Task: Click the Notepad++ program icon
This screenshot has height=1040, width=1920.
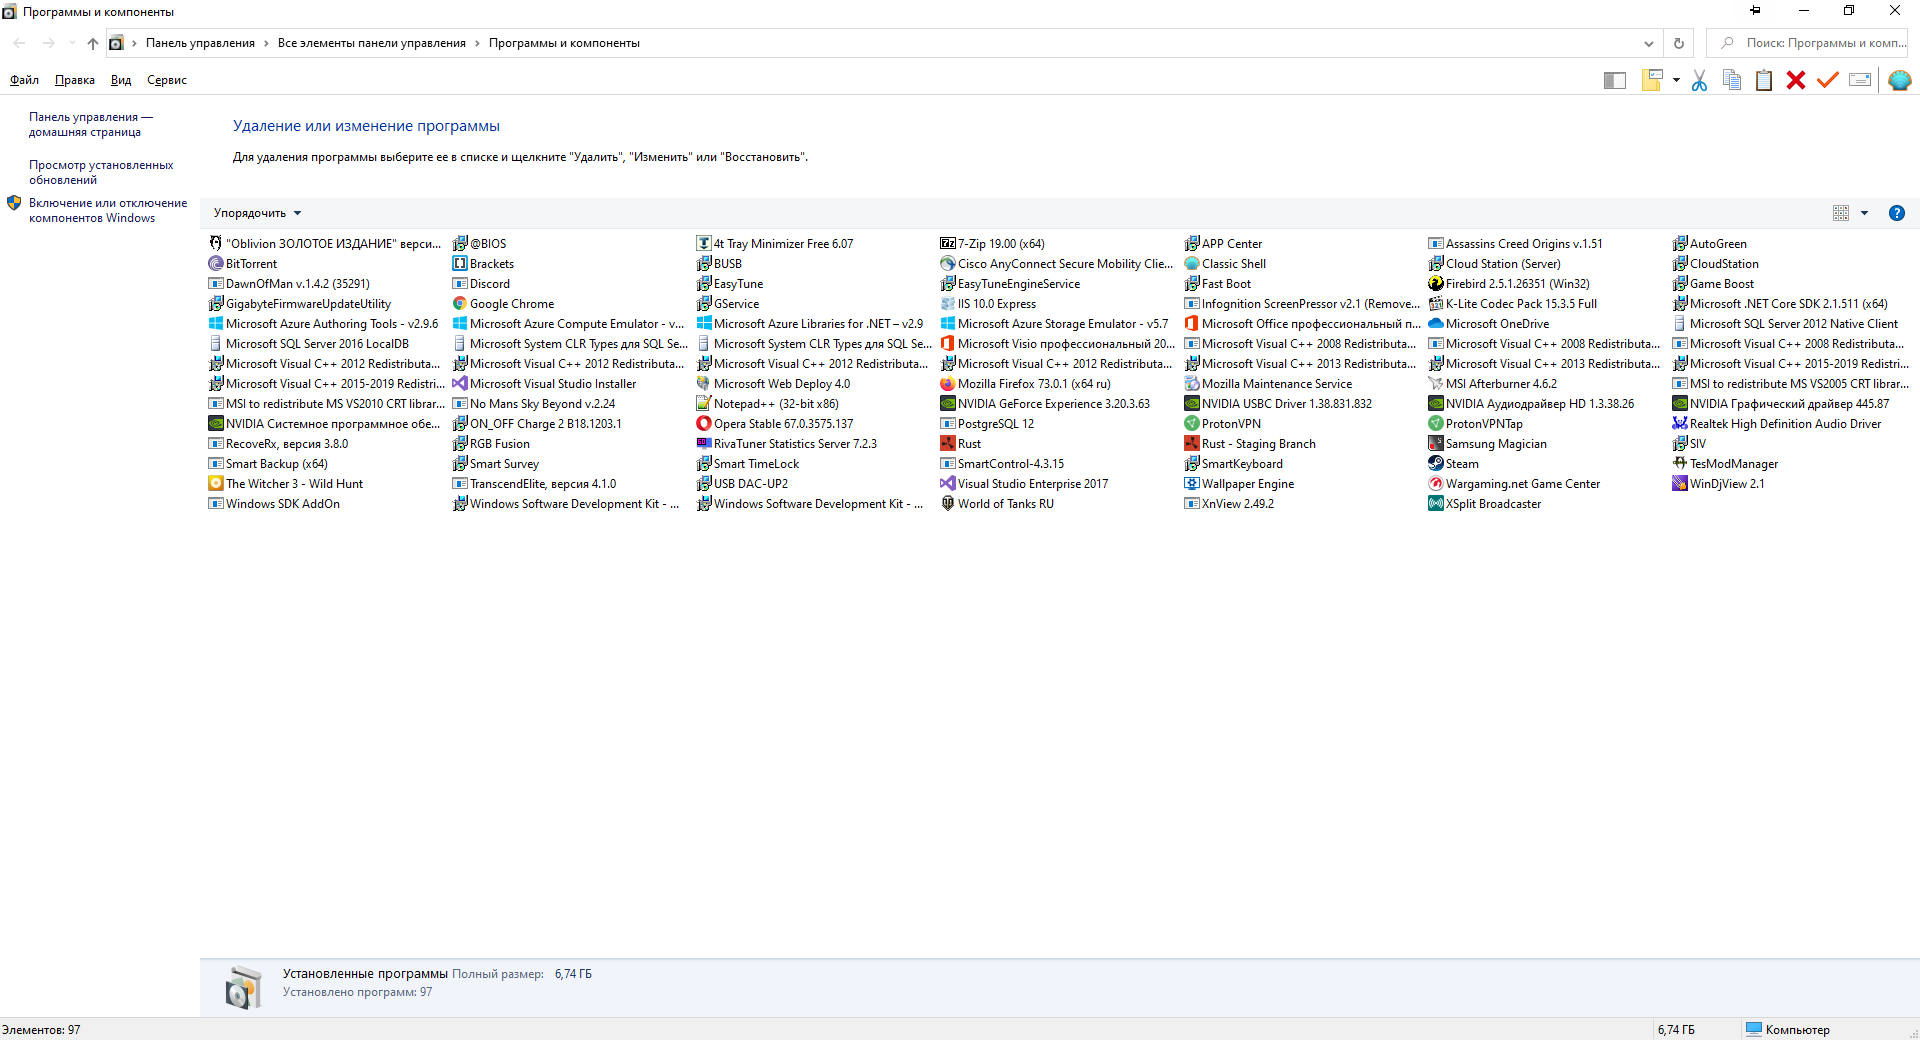Action: tap(703, 404)
